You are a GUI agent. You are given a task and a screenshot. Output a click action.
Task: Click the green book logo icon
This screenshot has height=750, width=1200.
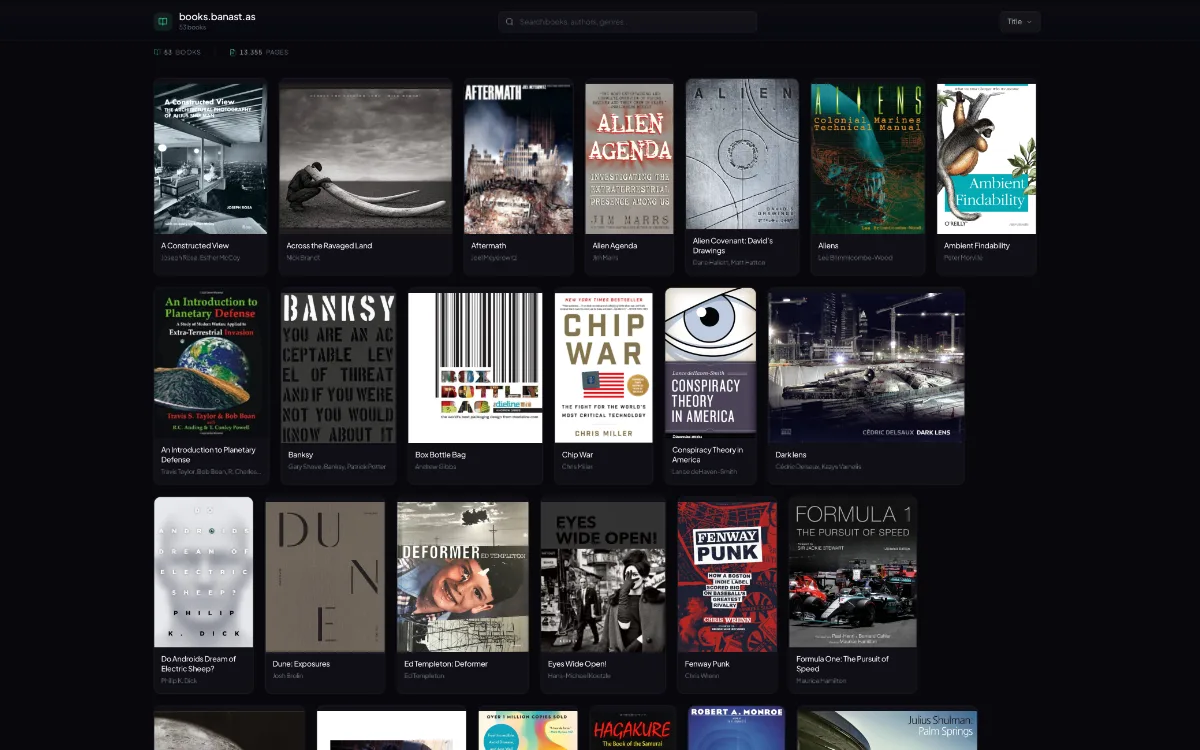click(x=163, y=21)
